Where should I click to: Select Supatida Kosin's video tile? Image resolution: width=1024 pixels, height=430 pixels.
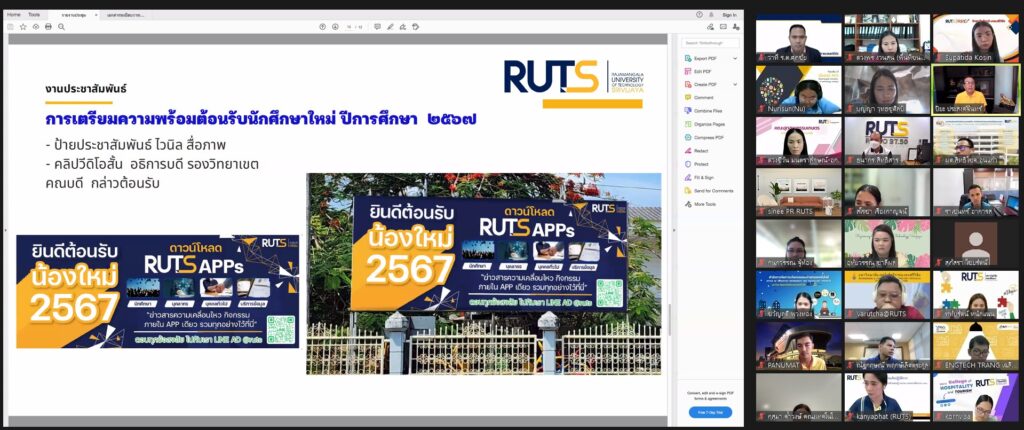click(975, 38)
